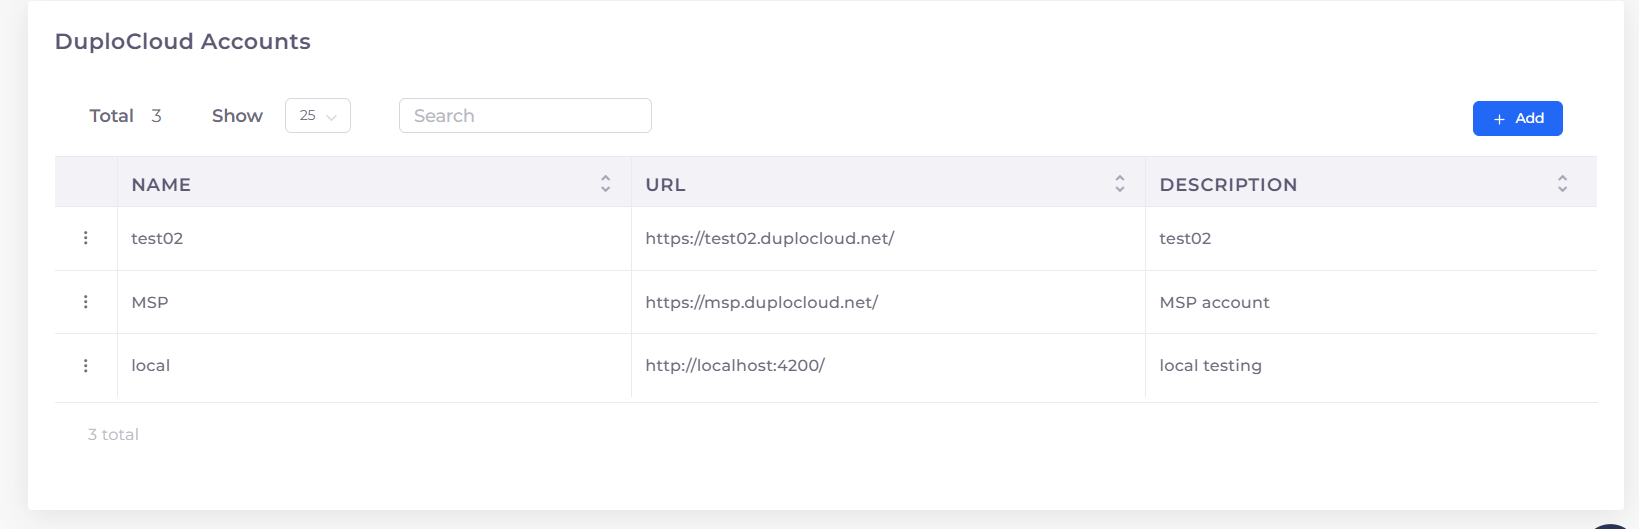The height and width of the screenshot is (529, 1639).
Task: Click the test02.duplocloud.net URL cell
Action: (770, 238)
